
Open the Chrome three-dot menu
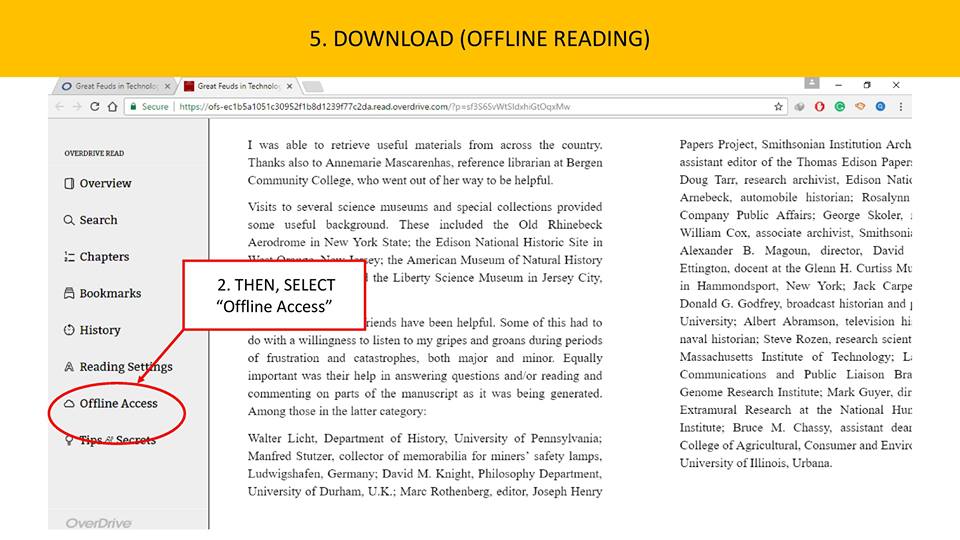[x=901, y=107]
